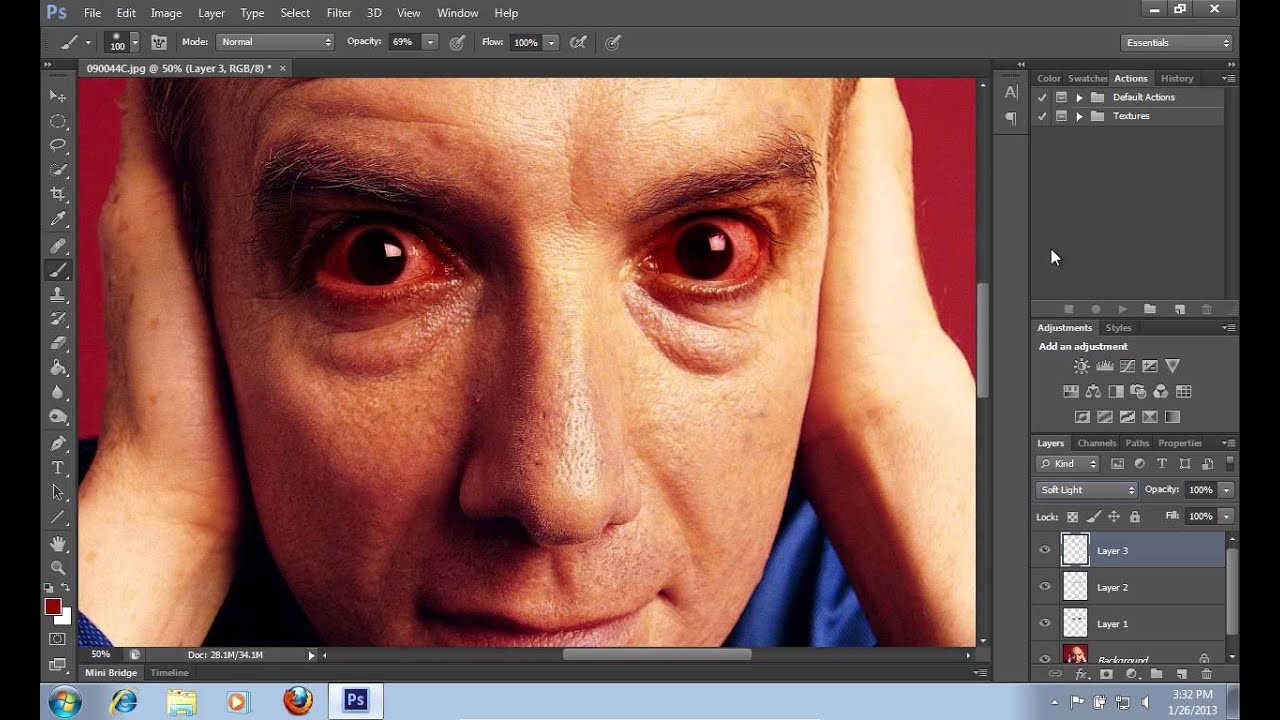1280x720 pixels.
Task: Select the Clone Stamp tool
Action: tap(58, 295)
